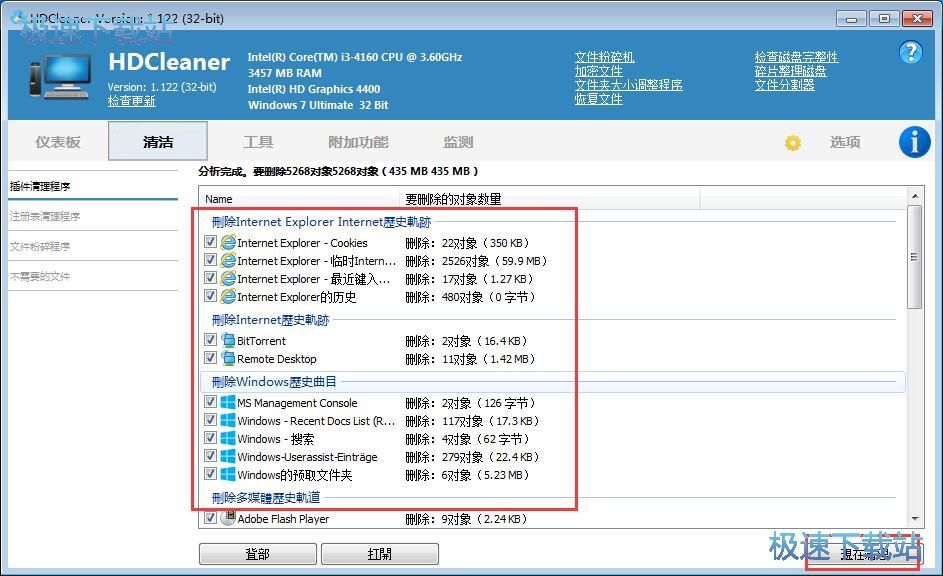Uncheck the Windows的预取文件夹 checkbox

click(x=210, y=474)
